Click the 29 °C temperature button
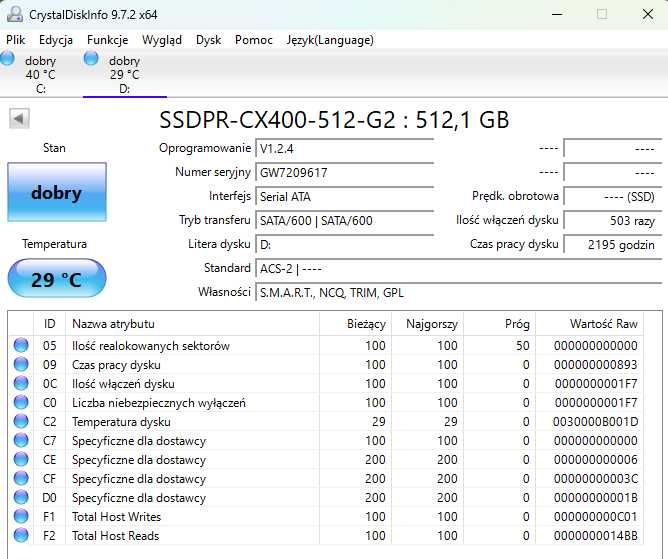Viewport: 668px width, 559px height. pyautogui.click(x=57, y=279)
